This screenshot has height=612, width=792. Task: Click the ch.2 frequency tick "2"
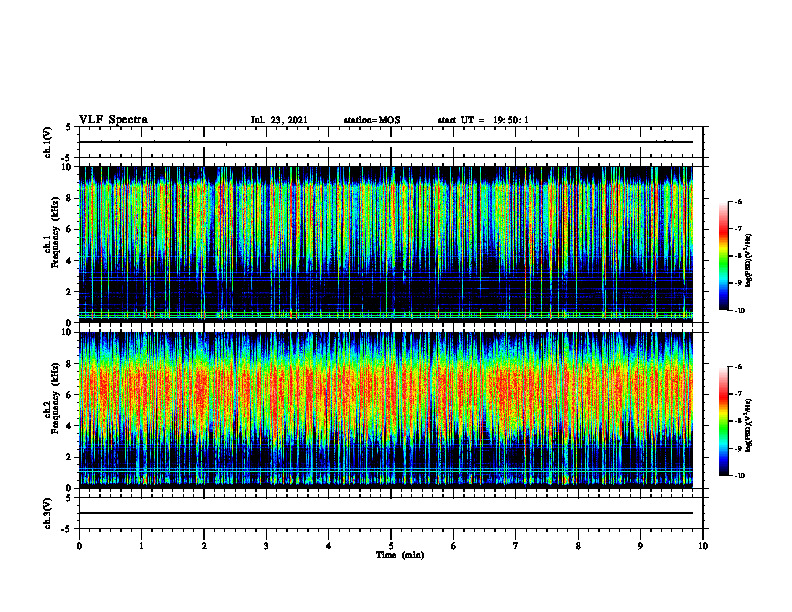click(70, 457)
